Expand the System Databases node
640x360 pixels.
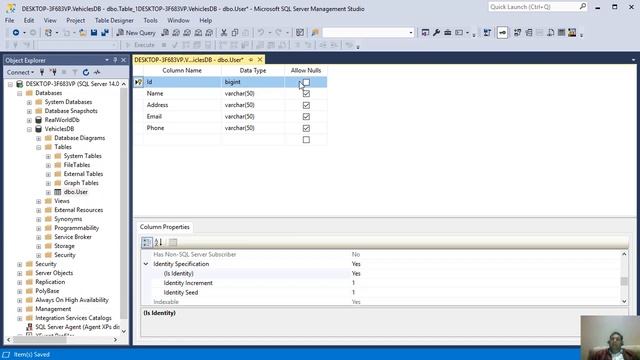pos(29,102)
